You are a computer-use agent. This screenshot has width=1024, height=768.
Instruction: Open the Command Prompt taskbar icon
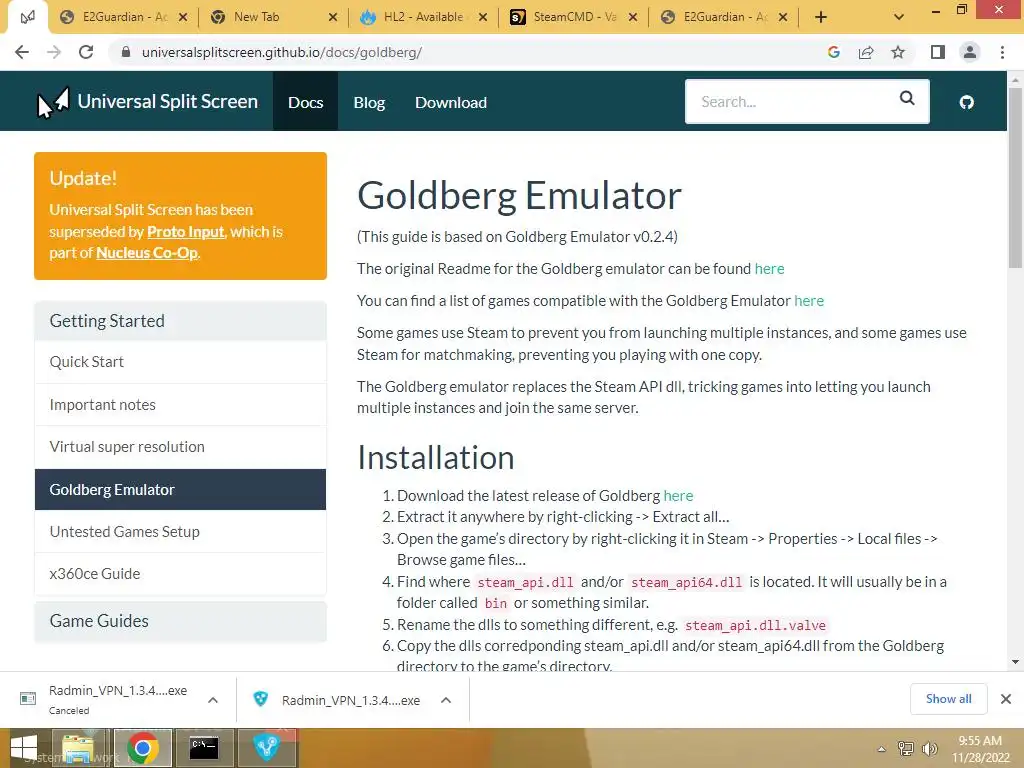tap(204, 748)
